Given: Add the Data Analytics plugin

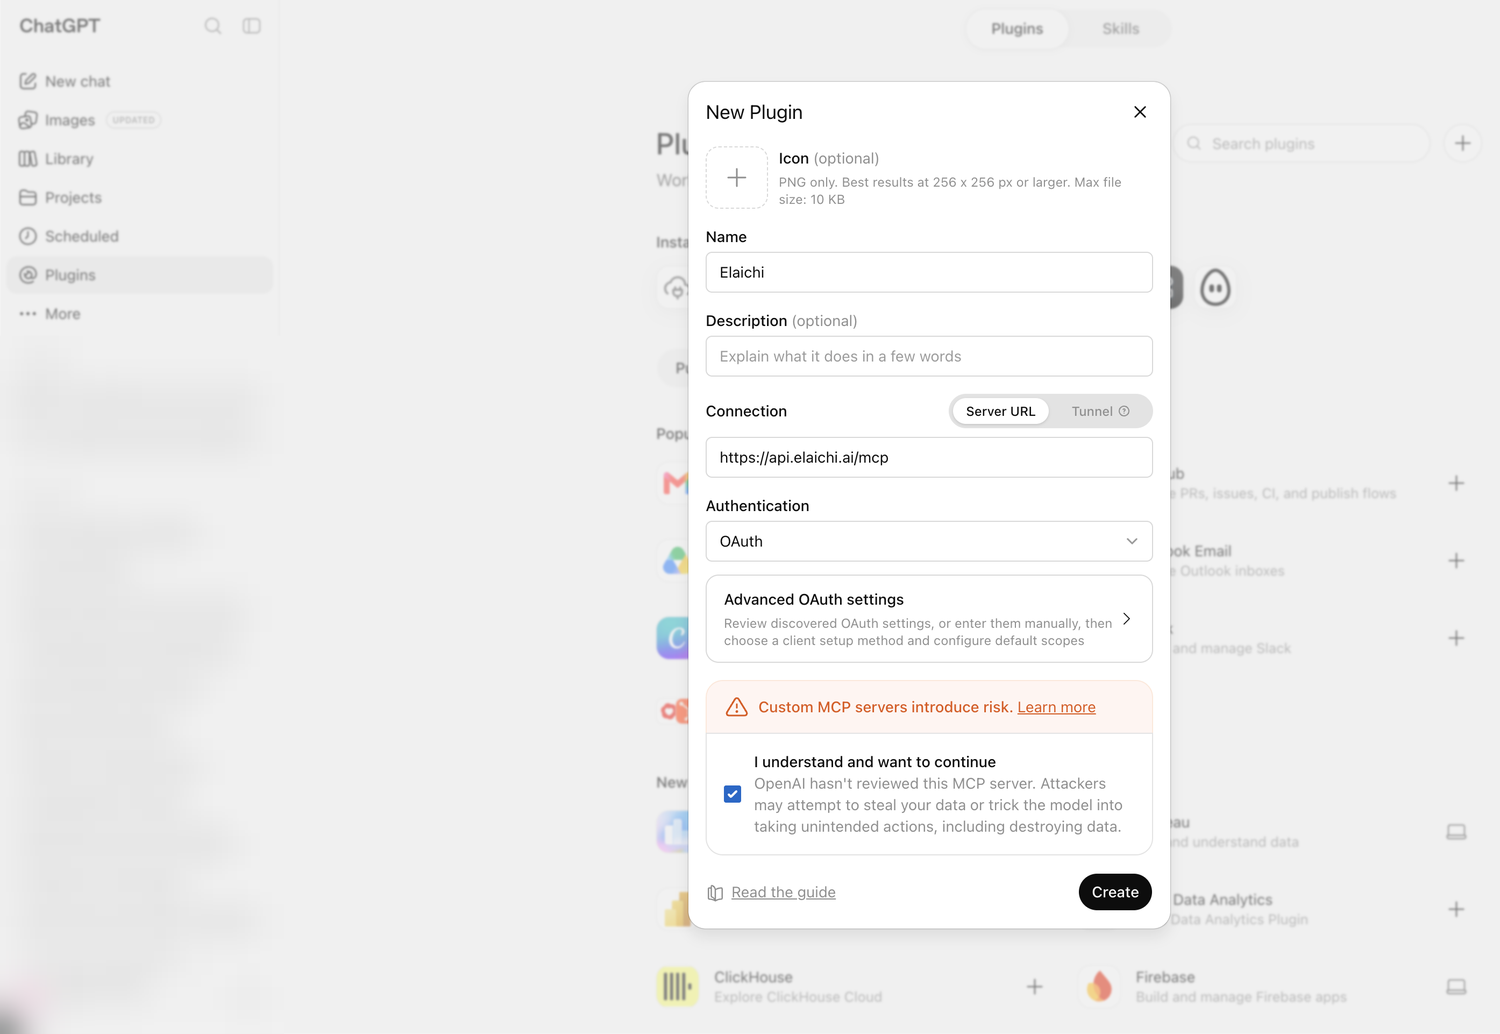Looking at the screenshot, I should [1456, 909].
